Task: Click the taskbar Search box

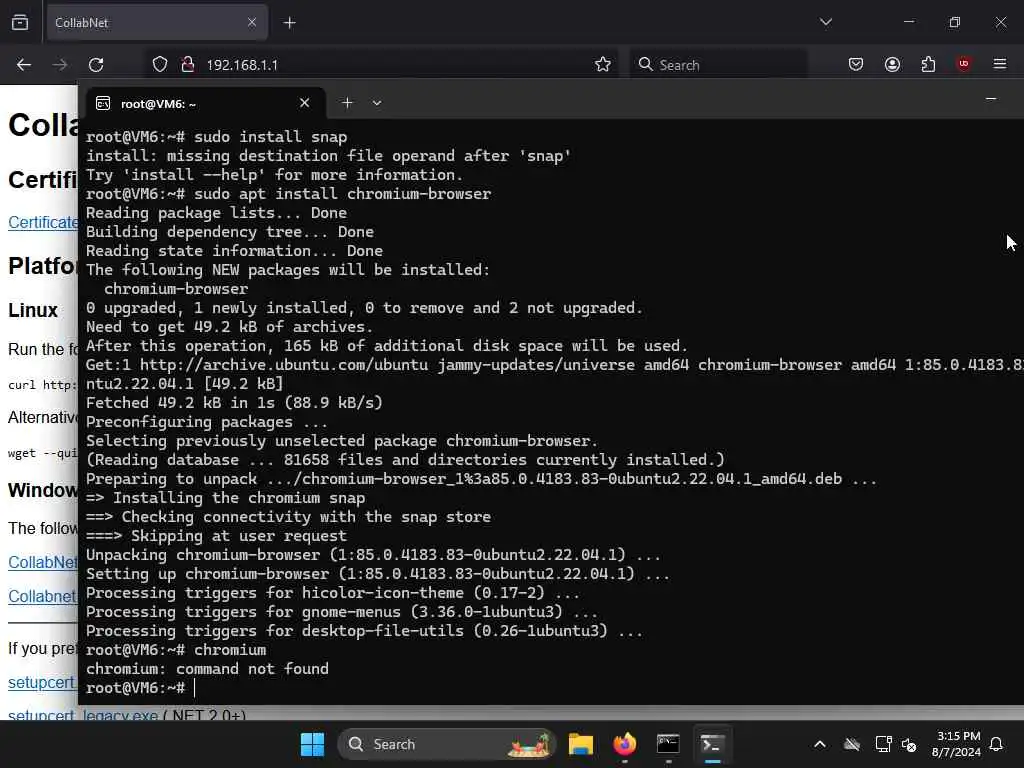Action: point(446,744)
